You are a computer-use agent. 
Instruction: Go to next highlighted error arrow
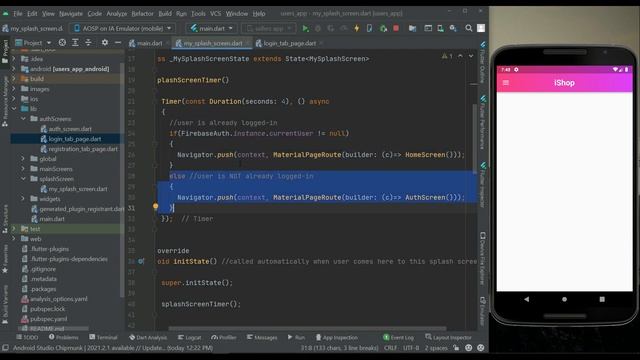(x=471, y=56)
